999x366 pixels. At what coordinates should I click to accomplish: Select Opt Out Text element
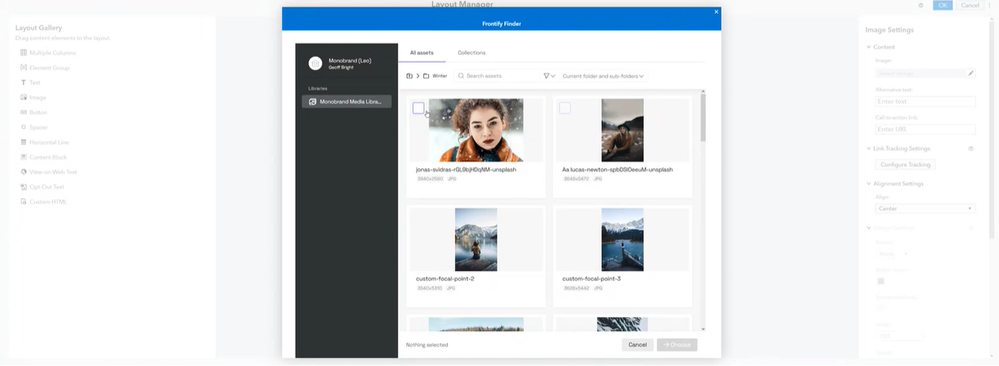click(x=42, y=187)
